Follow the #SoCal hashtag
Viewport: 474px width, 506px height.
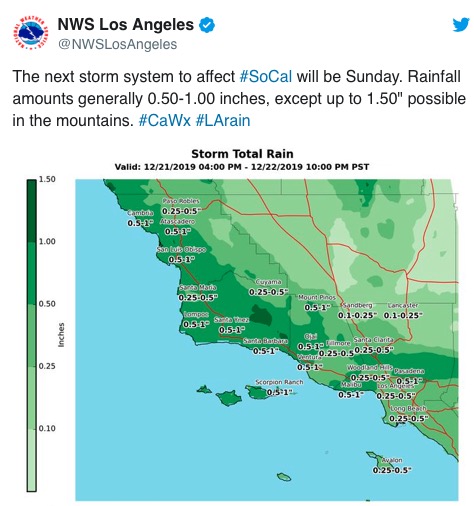[266, 77]
